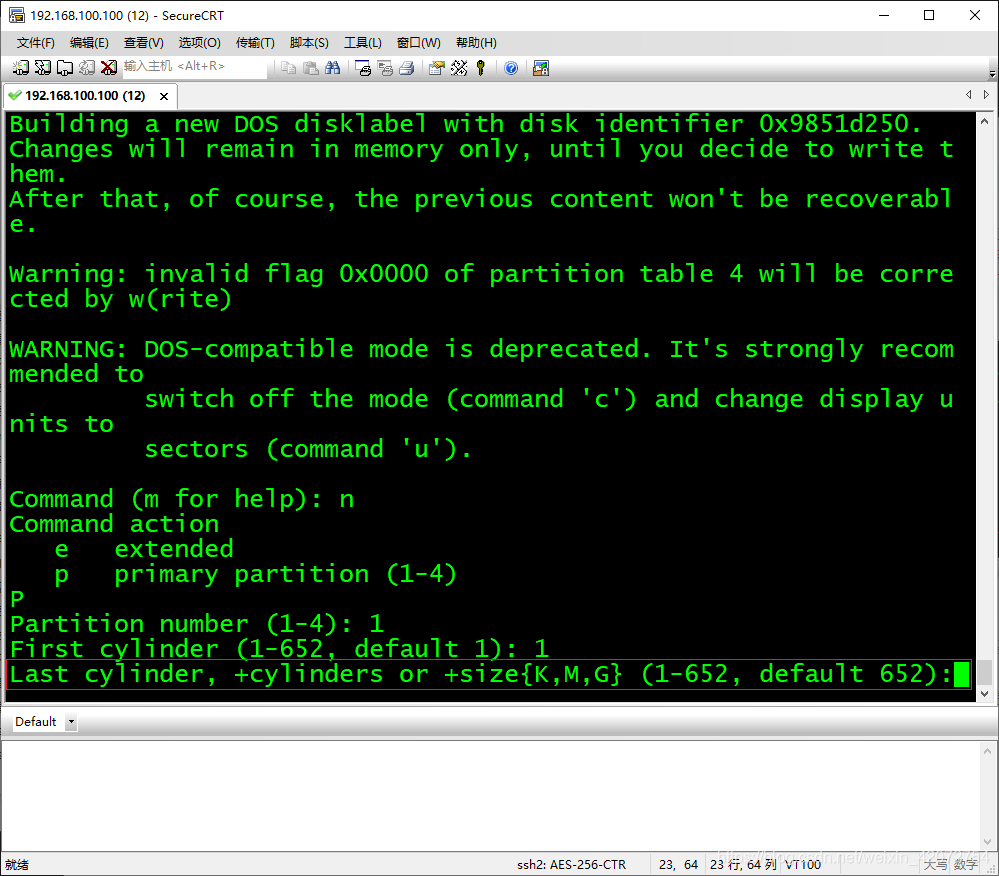
Task: Click the printer Print icon
Action: (x=407, y=68)
